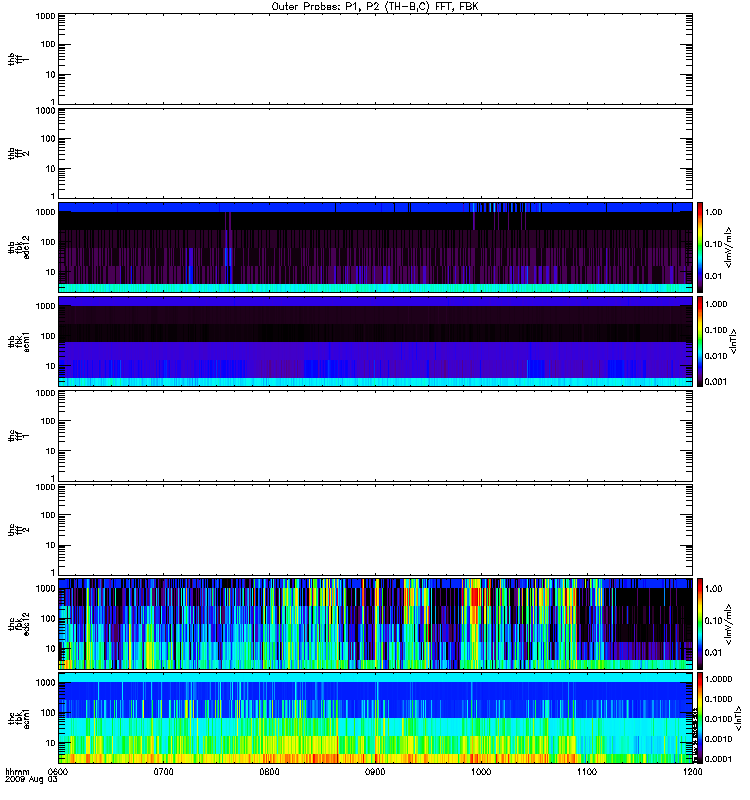The width and height of the screenshot is (750, 800).
Task: Click inside the thc fbk edc12 spectrogram
Action: point(376,623)
